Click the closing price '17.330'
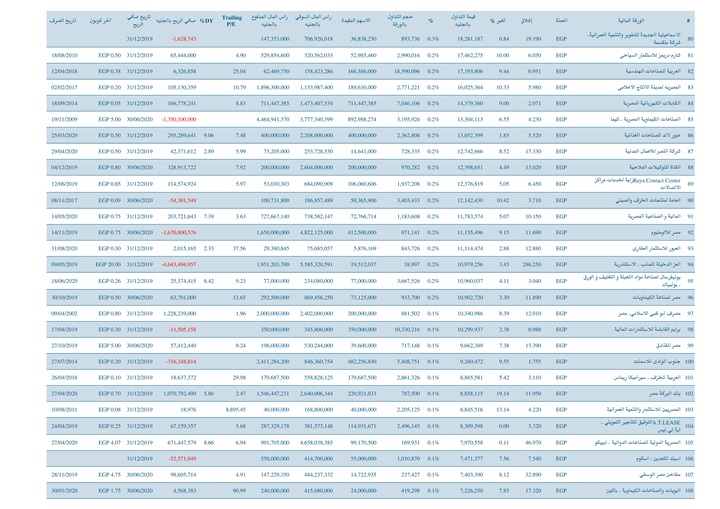The width and height of the screenshot is (720, 509). pos(534,151)
